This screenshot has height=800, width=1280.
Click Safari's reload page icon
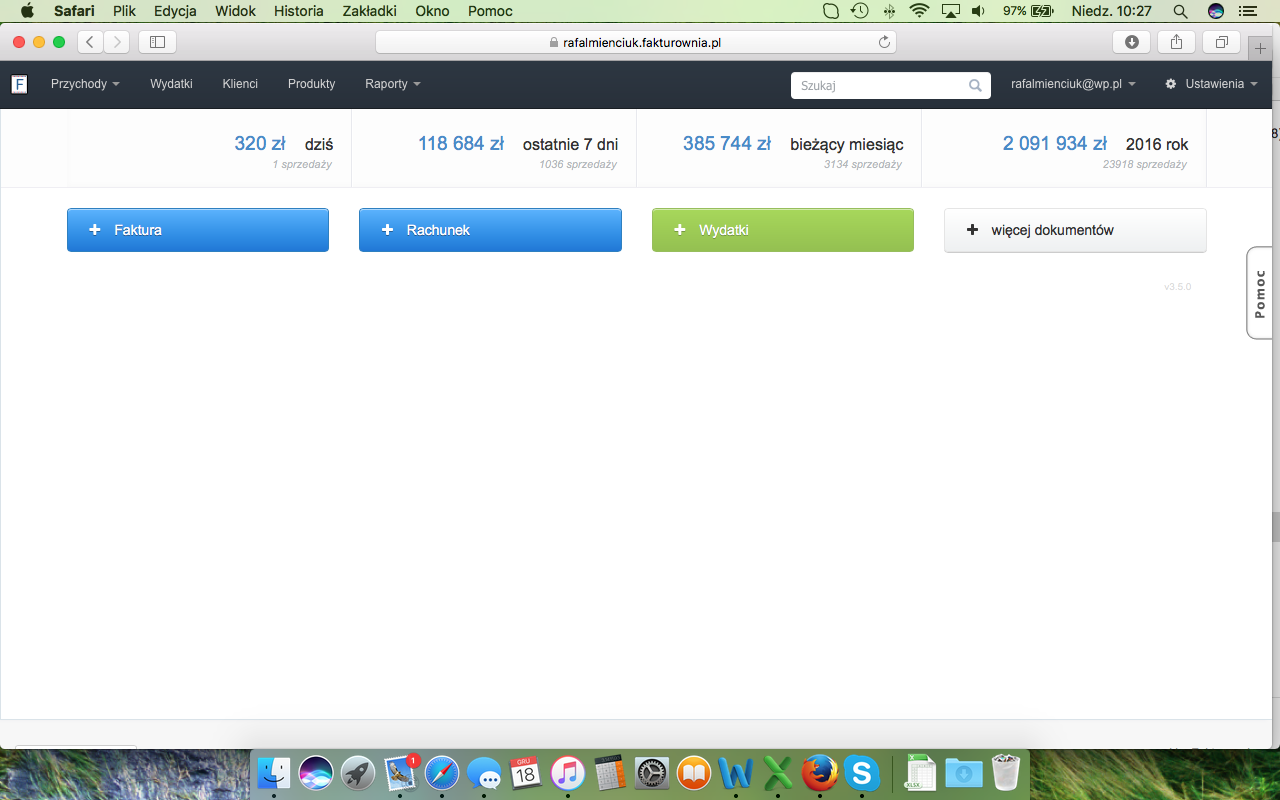point(884,42)
